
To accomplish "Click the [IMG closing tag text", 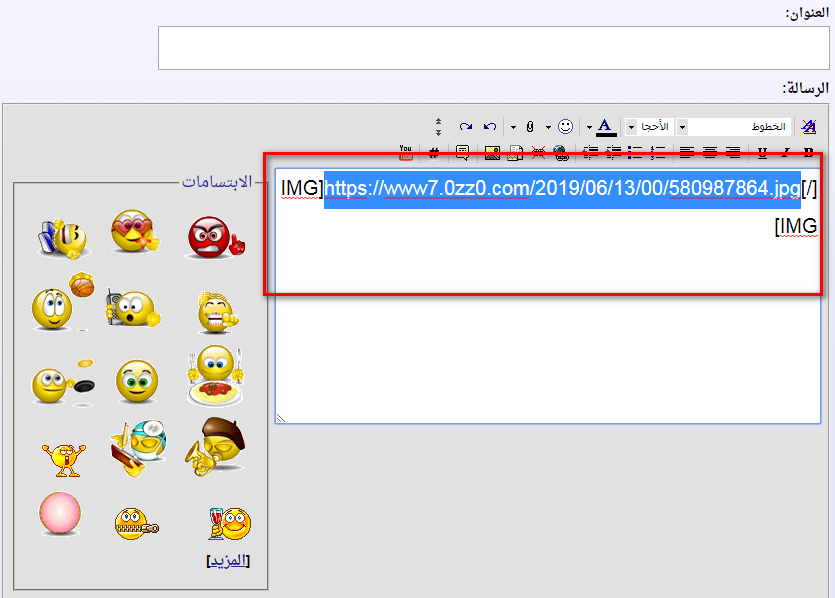I will [796, 226].
